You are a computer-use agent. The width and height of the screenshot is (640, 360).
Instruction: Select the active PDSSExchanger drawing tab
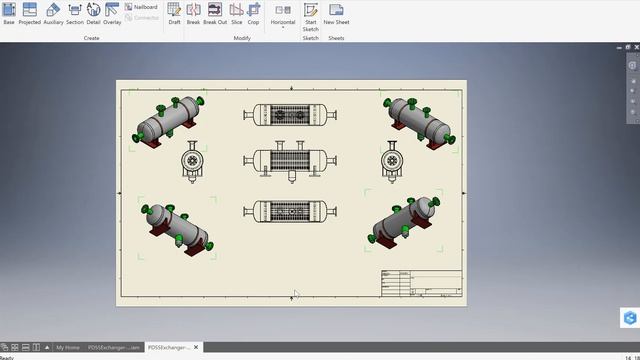click(169, 347)
